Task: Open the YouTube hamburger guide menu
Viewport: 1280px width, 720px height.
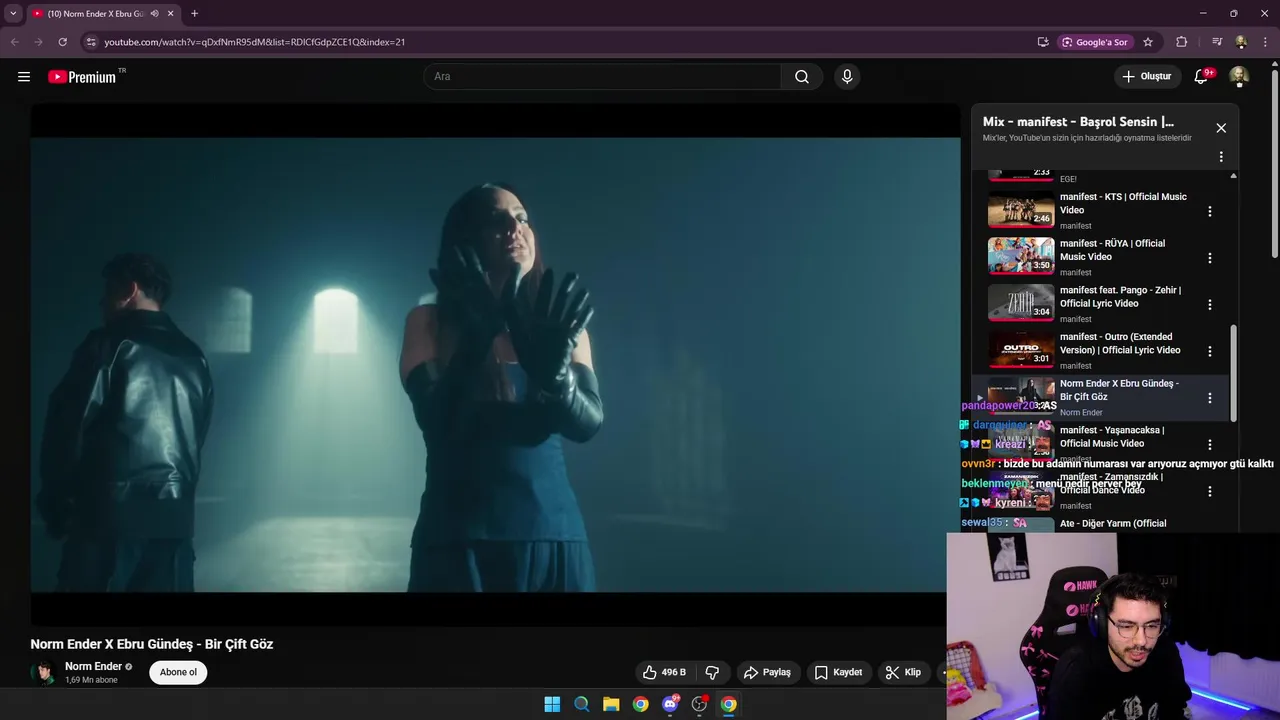Action: (24, 77)
